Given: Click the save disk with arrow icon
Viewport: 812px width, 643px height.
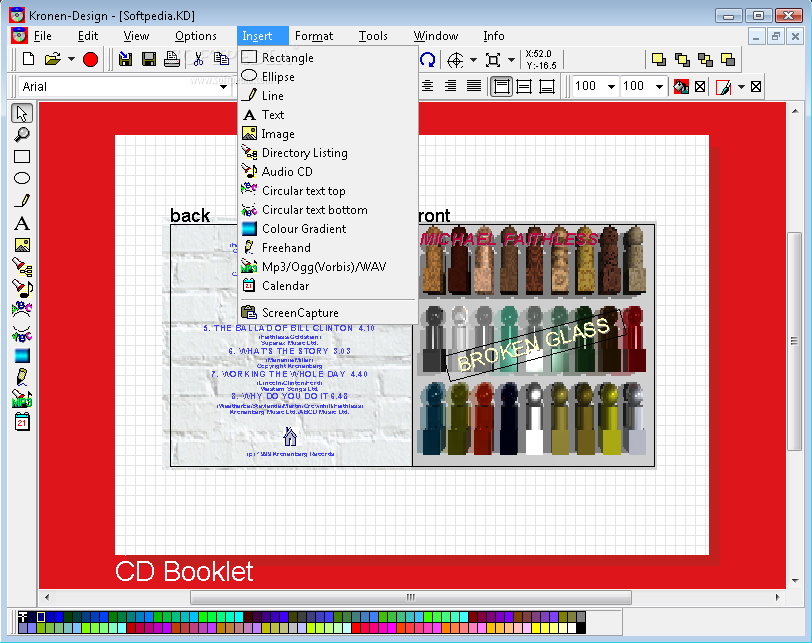Looking at the screenshot, I should tap(125, 59).
